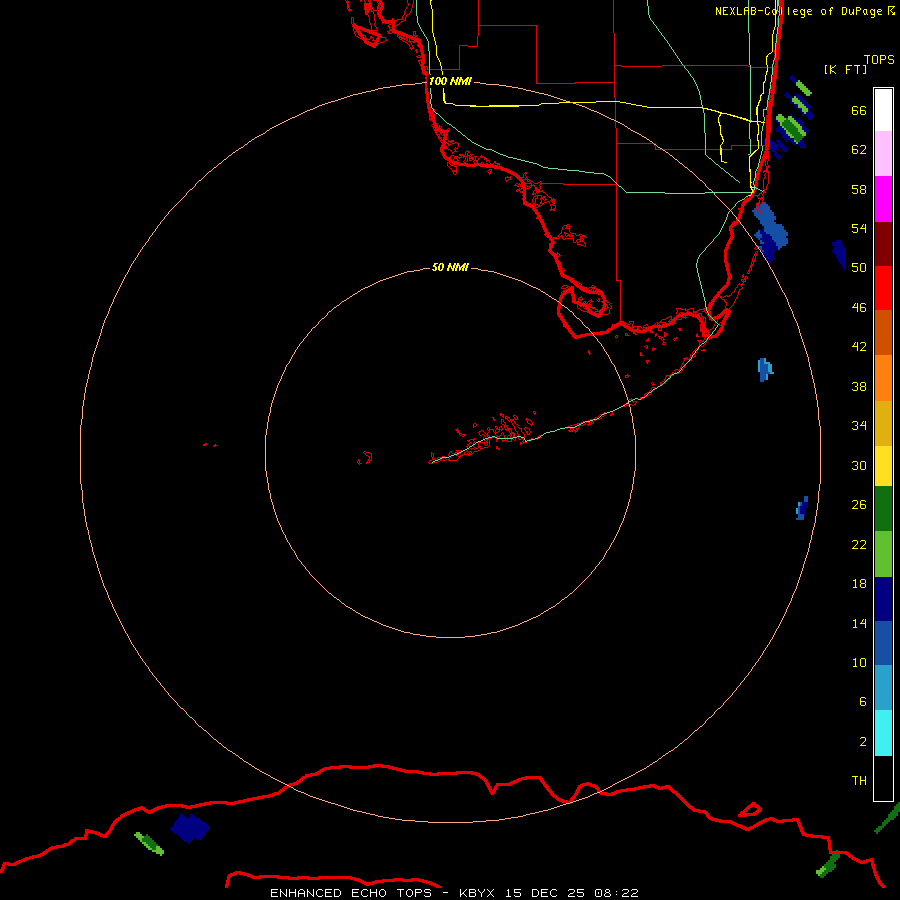Pick the cyan legend swatch
Screen dimensions: 900x900
pos(883,733)
